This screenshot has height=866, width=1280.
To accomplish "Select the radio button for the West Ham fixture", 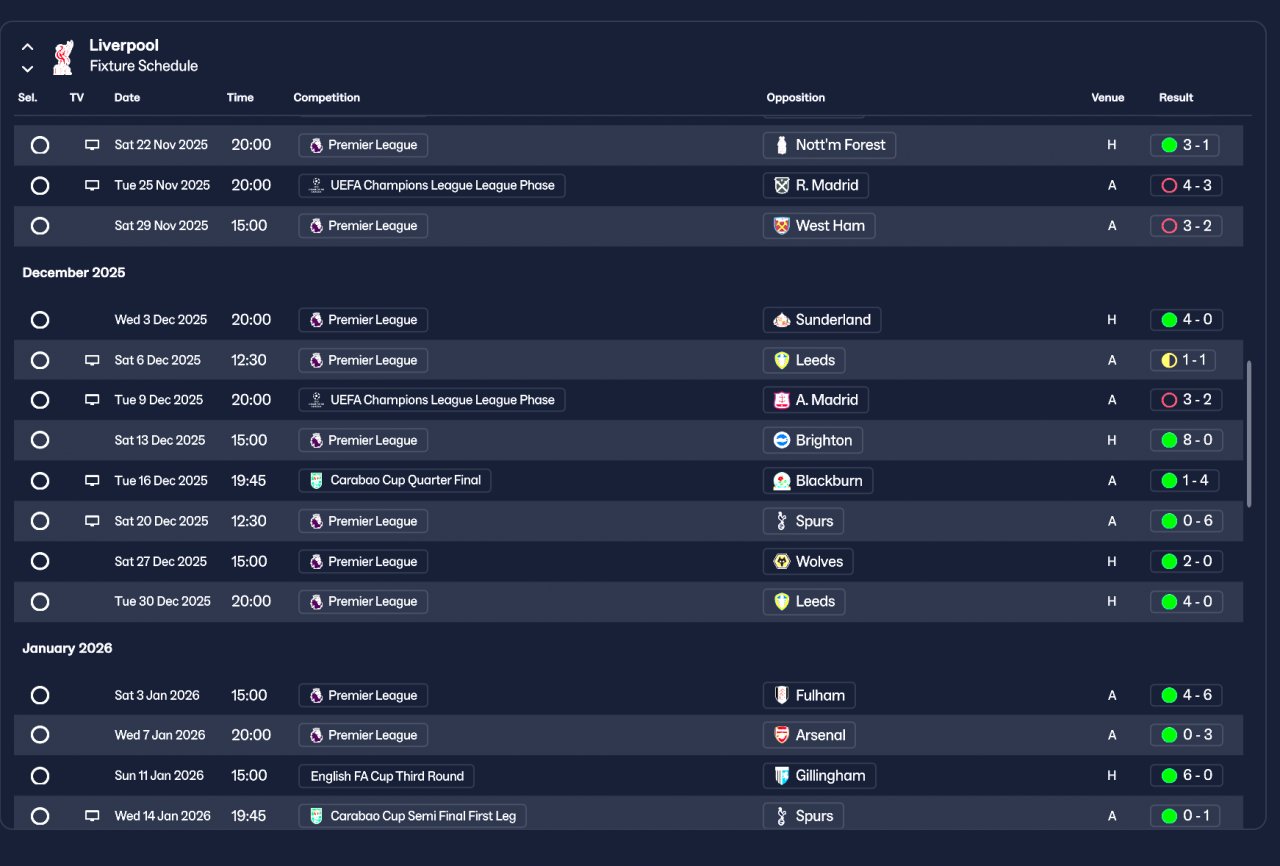I will 40,226.
